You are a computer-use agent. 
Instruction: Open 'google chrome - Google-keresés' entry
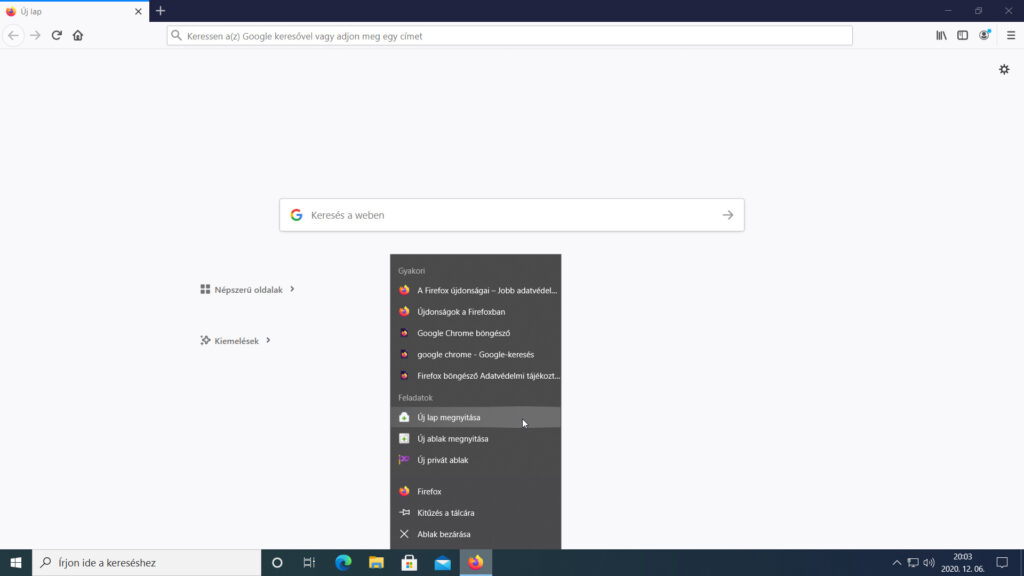click(475, 354)
